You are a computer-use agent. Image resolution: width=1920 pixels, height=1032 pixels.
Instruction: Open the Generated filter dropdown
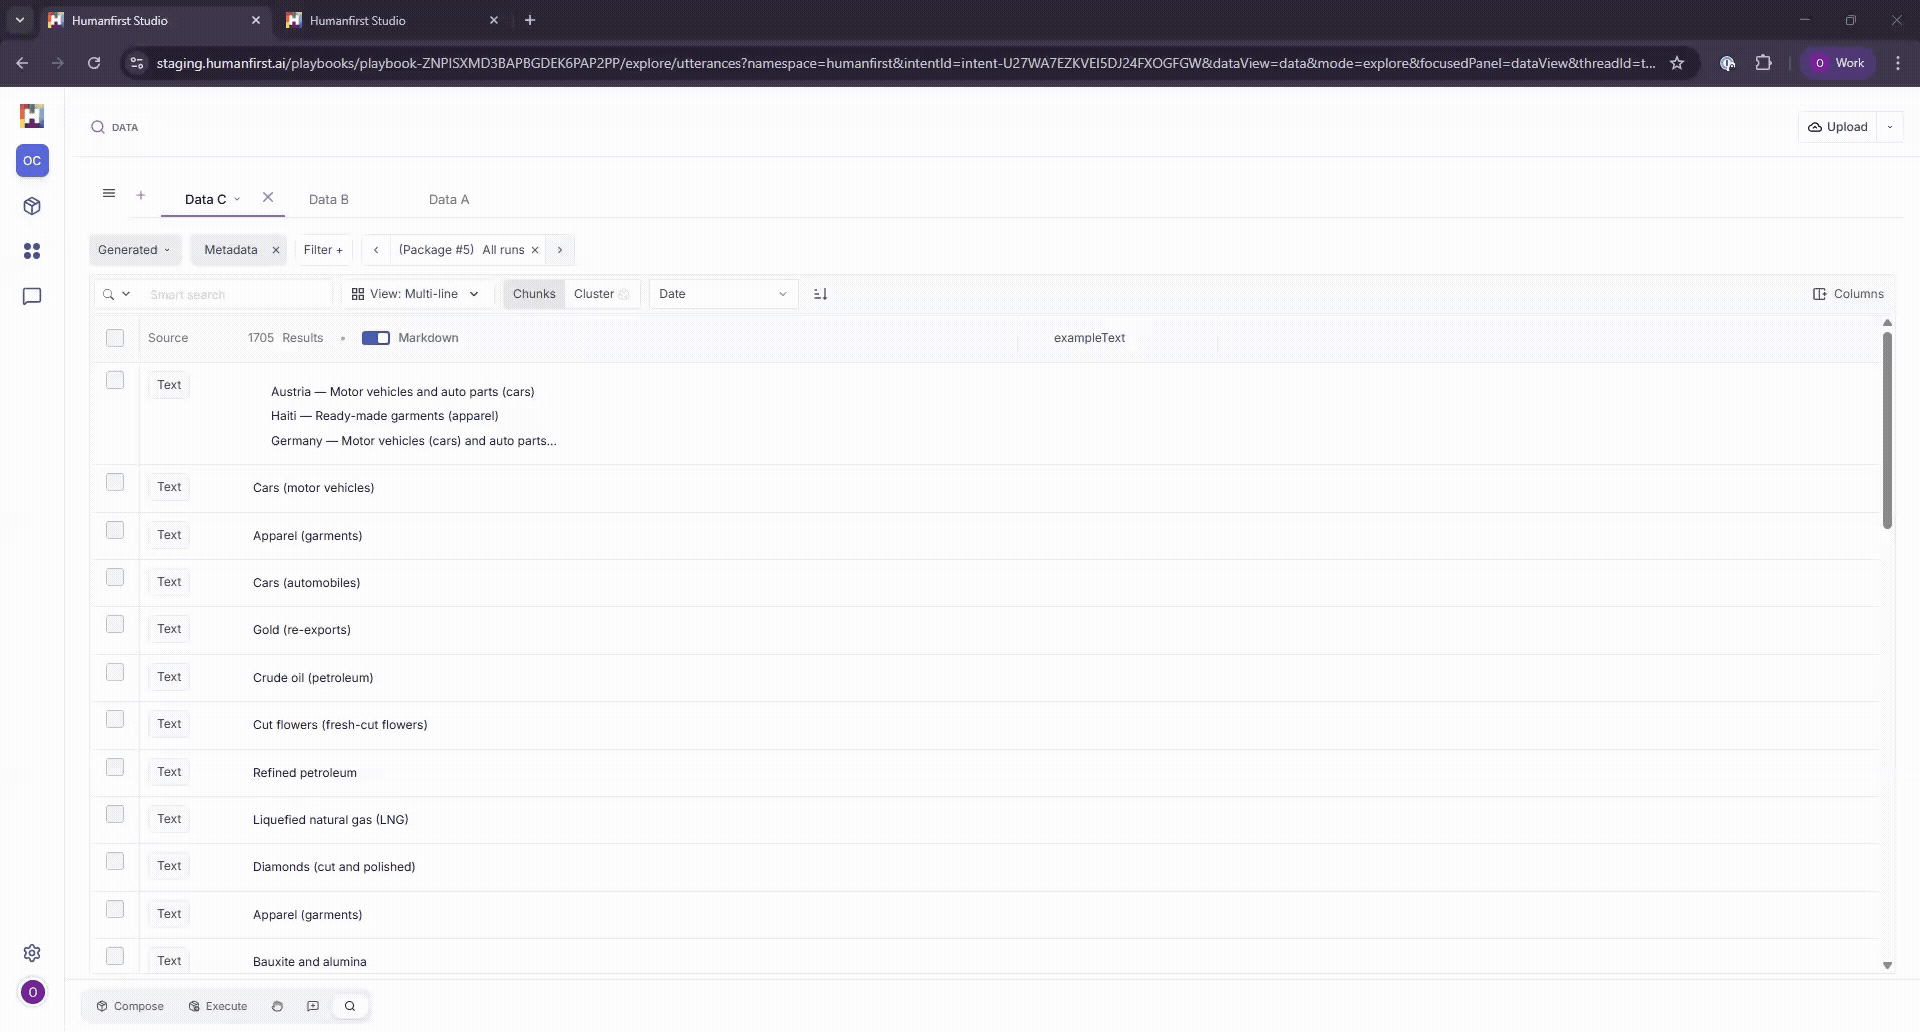134,249
